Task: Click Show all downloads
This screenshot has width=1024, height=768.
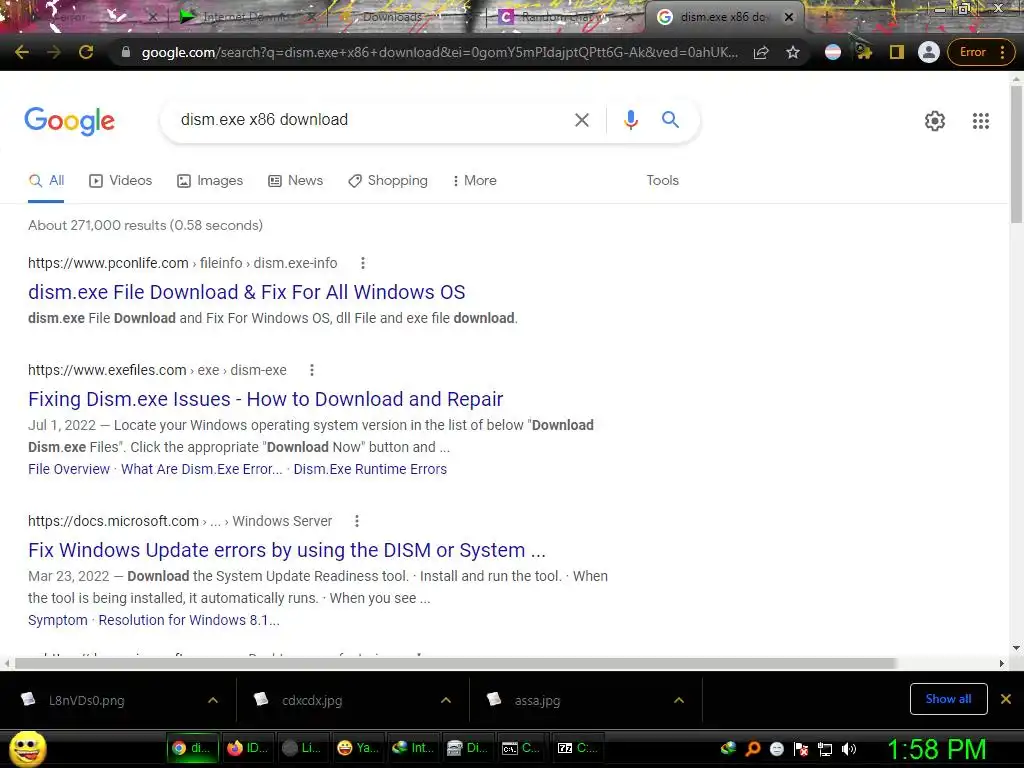Action: click(948, 699)
